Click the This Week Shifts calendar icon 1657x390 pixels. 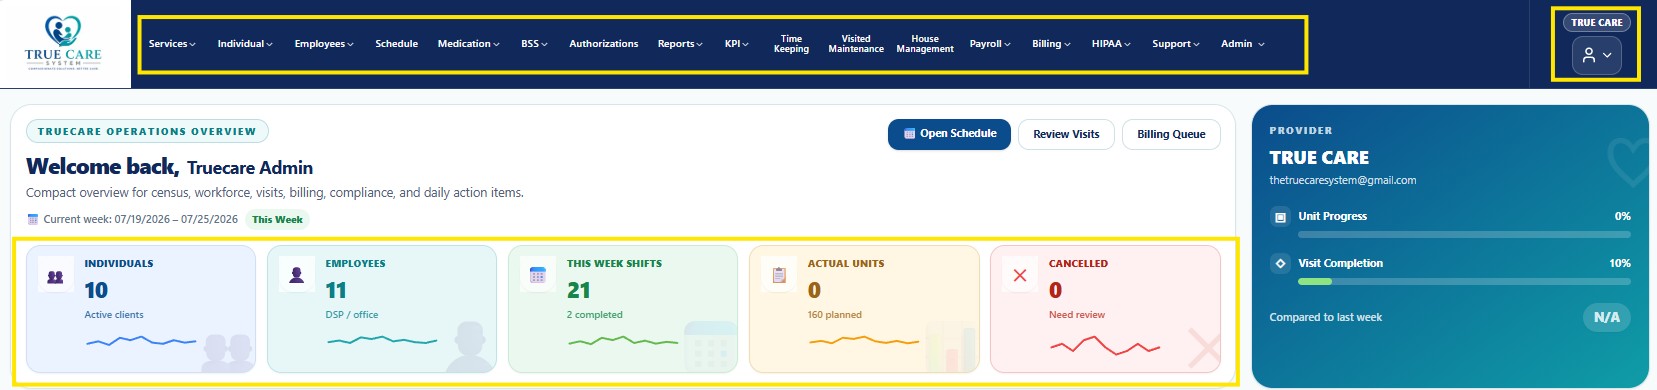click(x=537, y=275)
